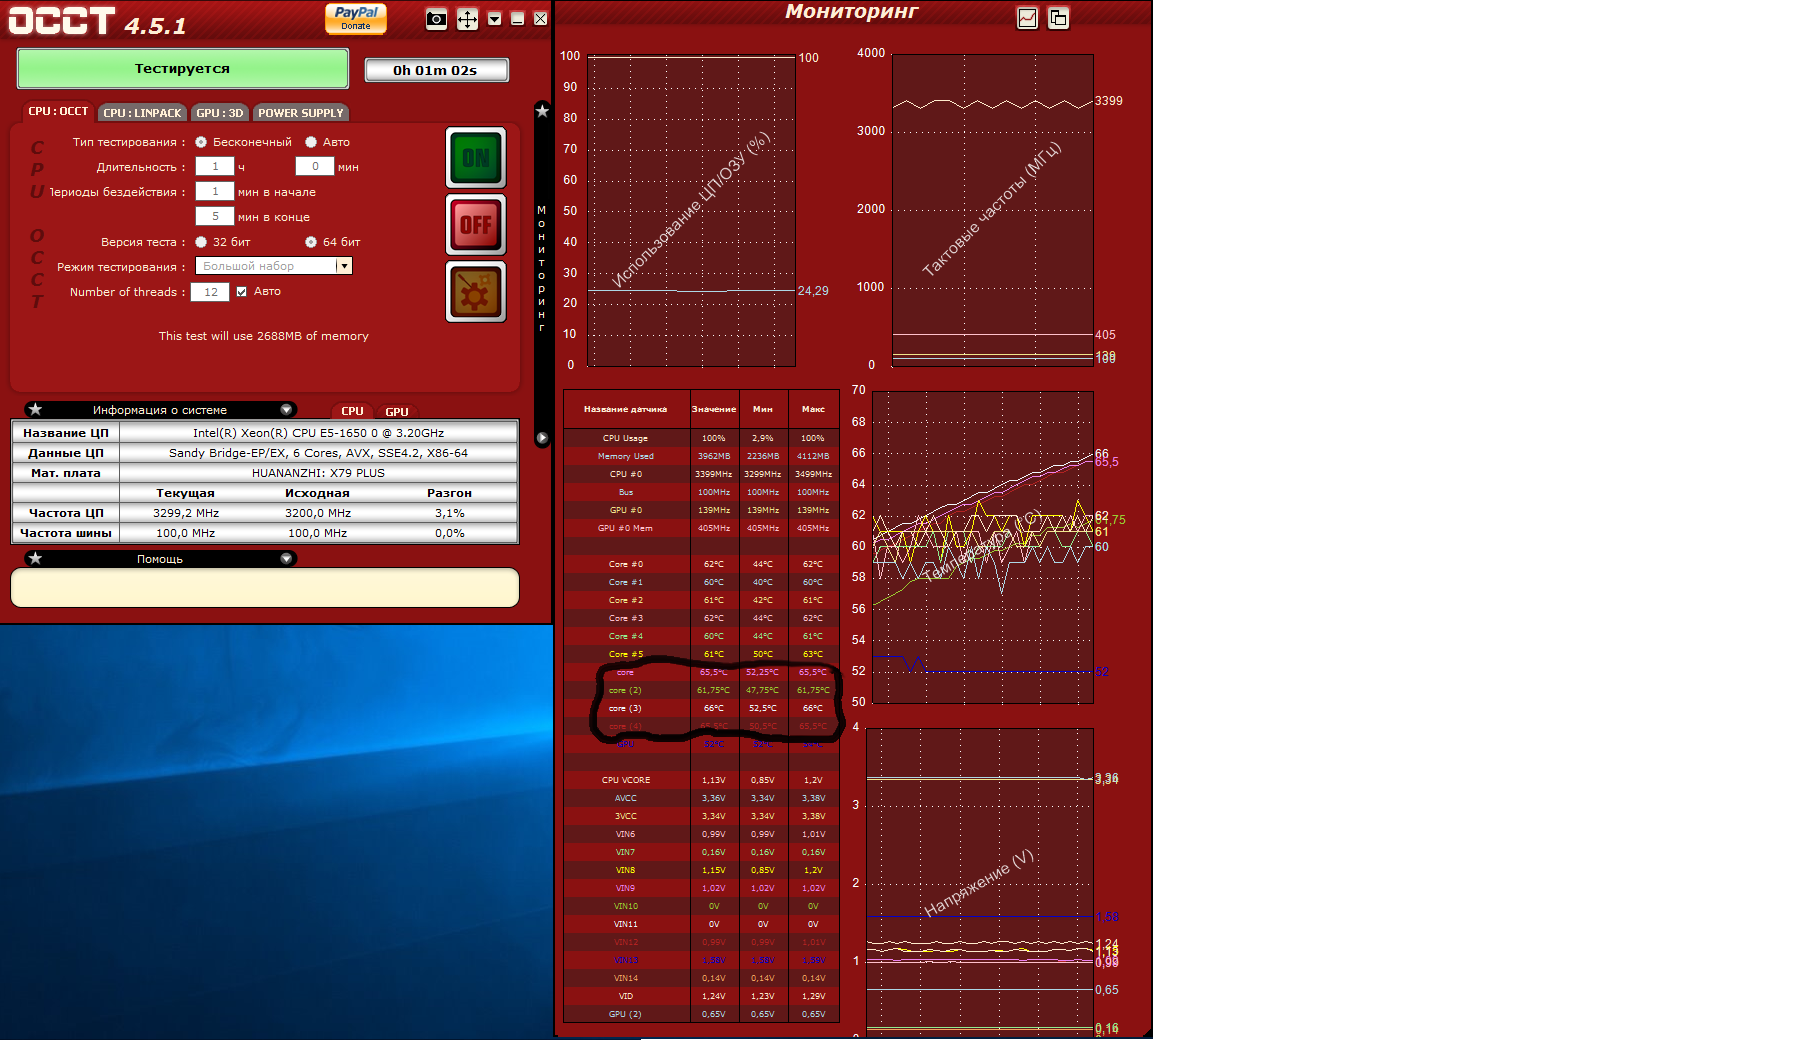The height and width of the screenshot is (1040, 1797).
Task: Click the voltage graph
Action: tap(980, 882)
